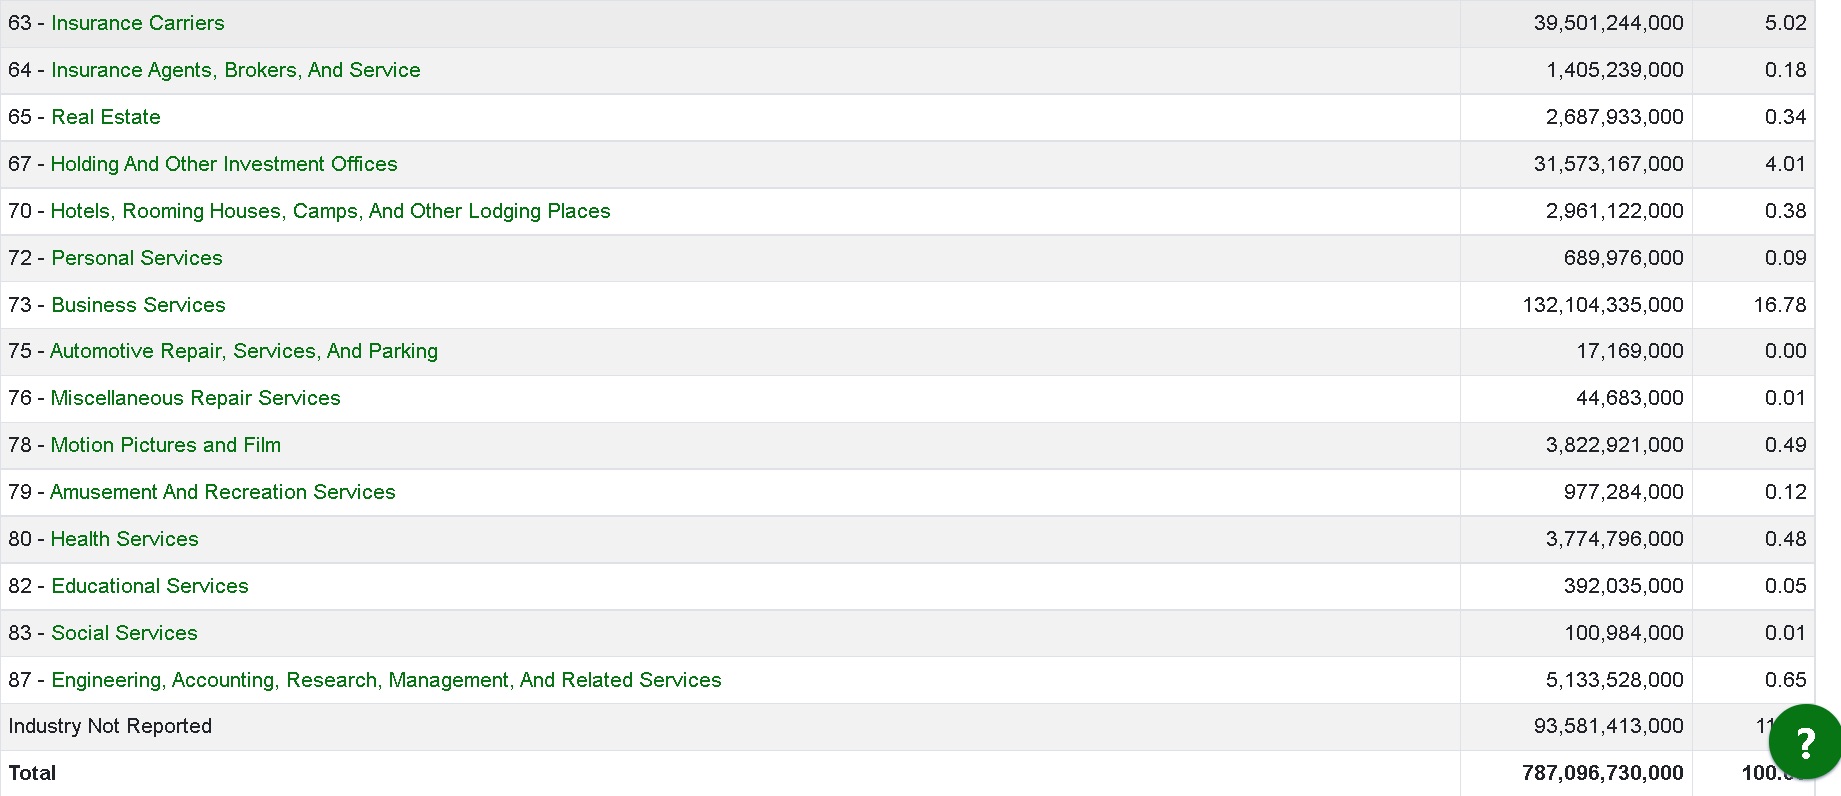
Task: Open the Health Services link
Action: click(125, 539)
